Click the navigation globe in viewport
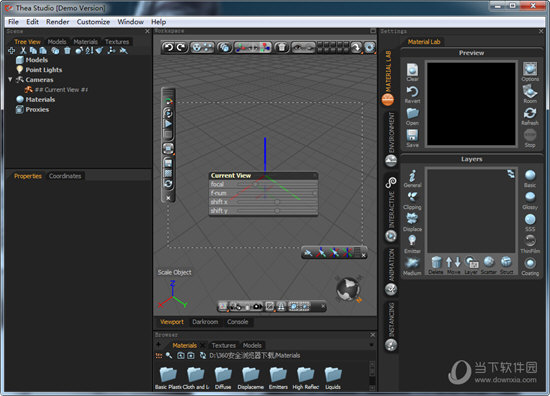This screenshot has height=396, width=550. [348, 289]
